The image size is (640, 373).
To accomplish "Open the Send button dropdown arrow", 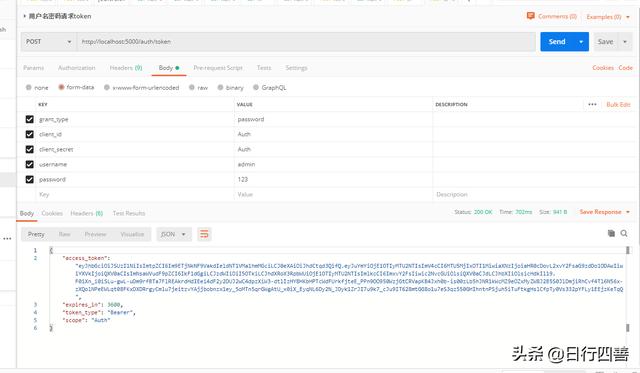I will click(581, 42).
